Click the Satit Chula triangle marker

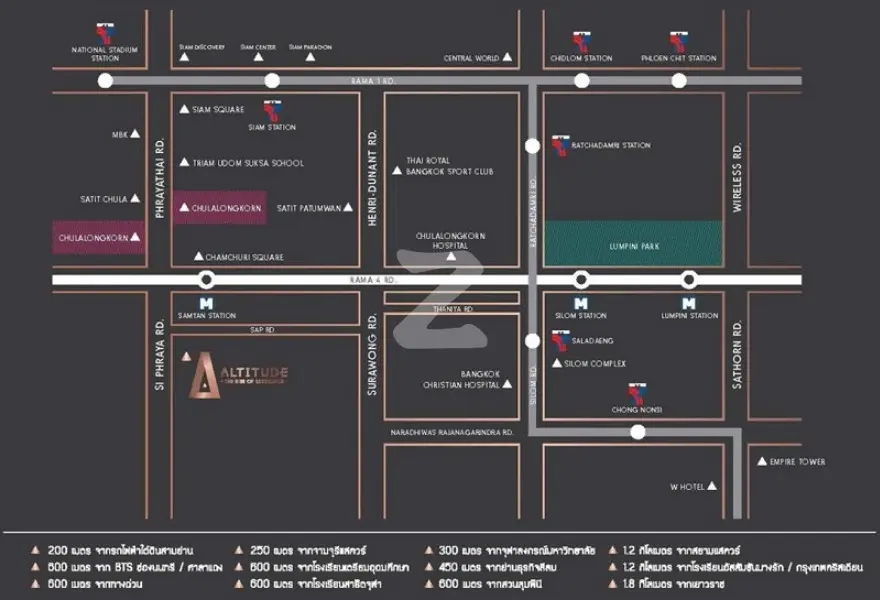[135, 198]
